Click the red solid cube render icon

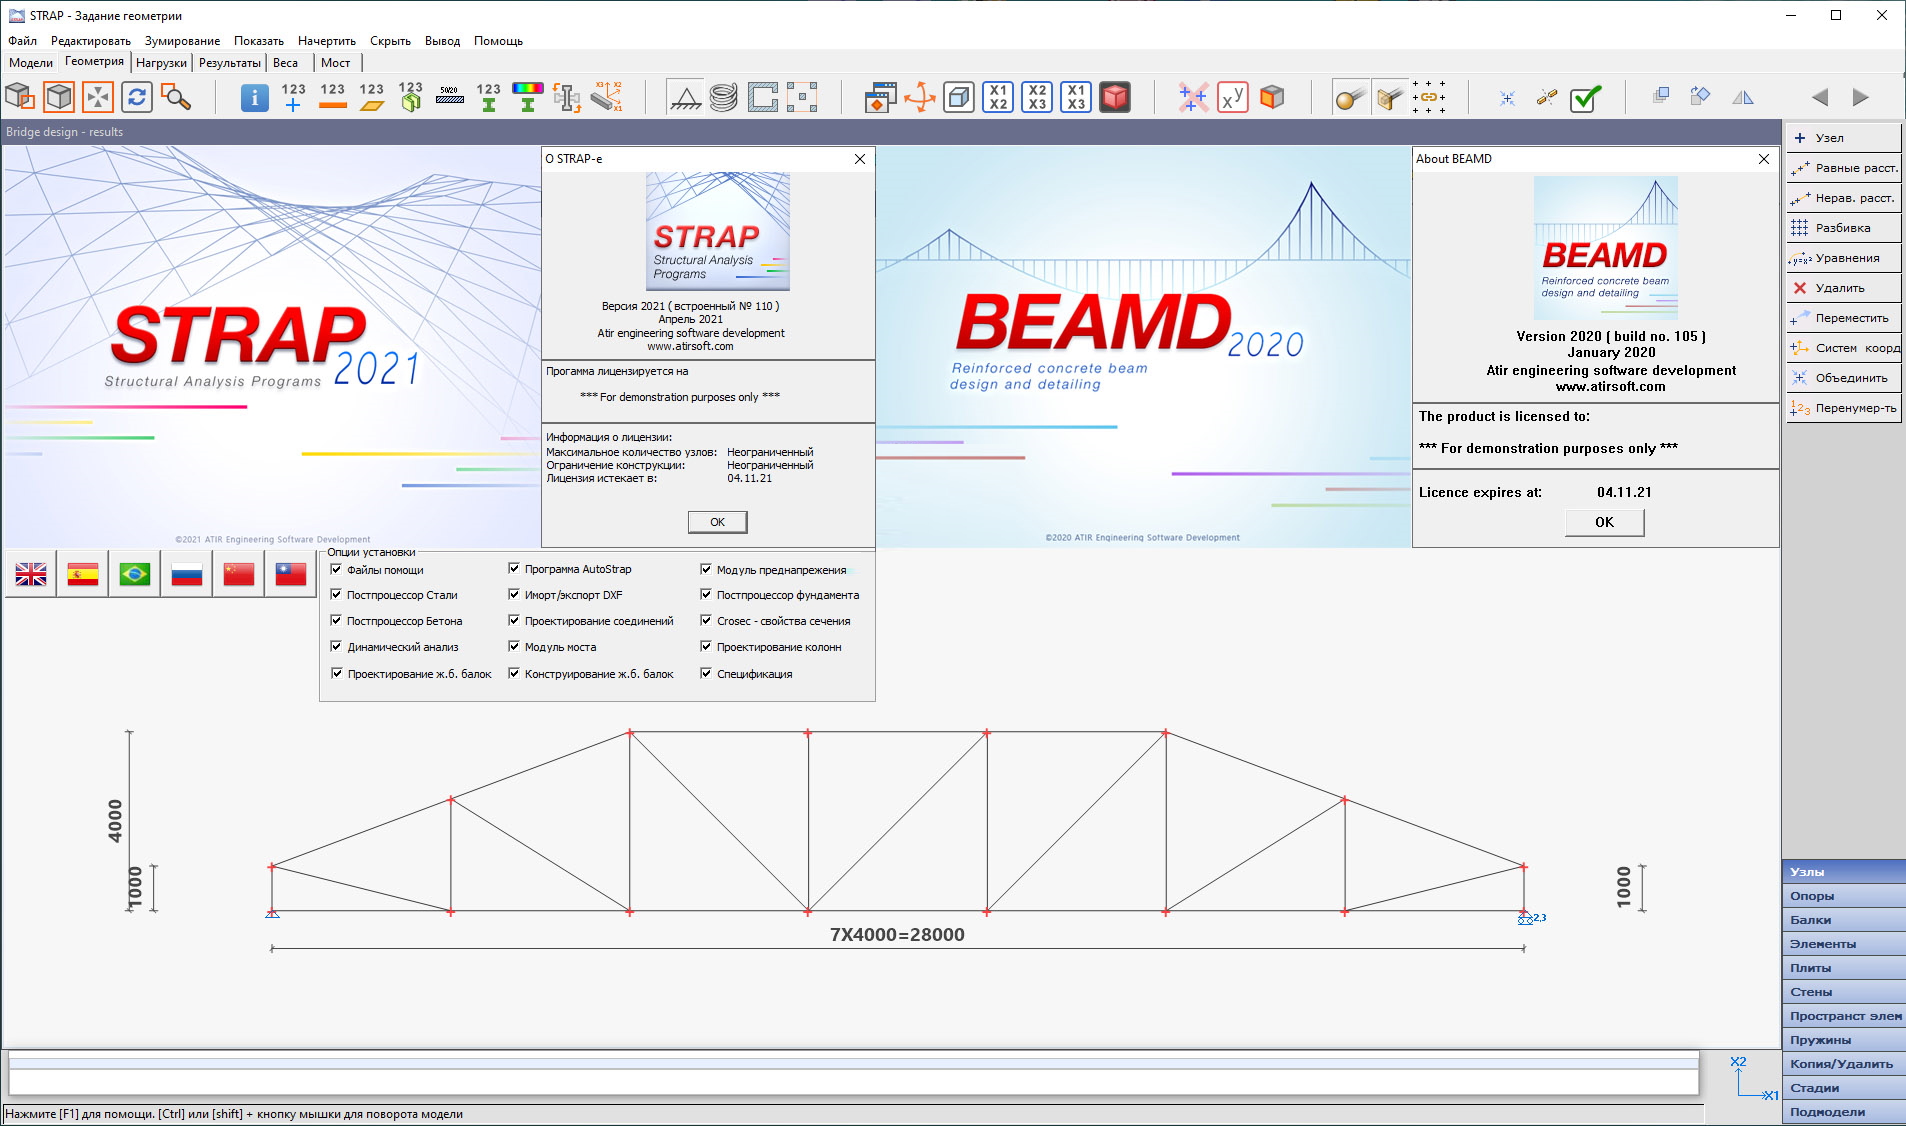click(x=1115, y=97)
